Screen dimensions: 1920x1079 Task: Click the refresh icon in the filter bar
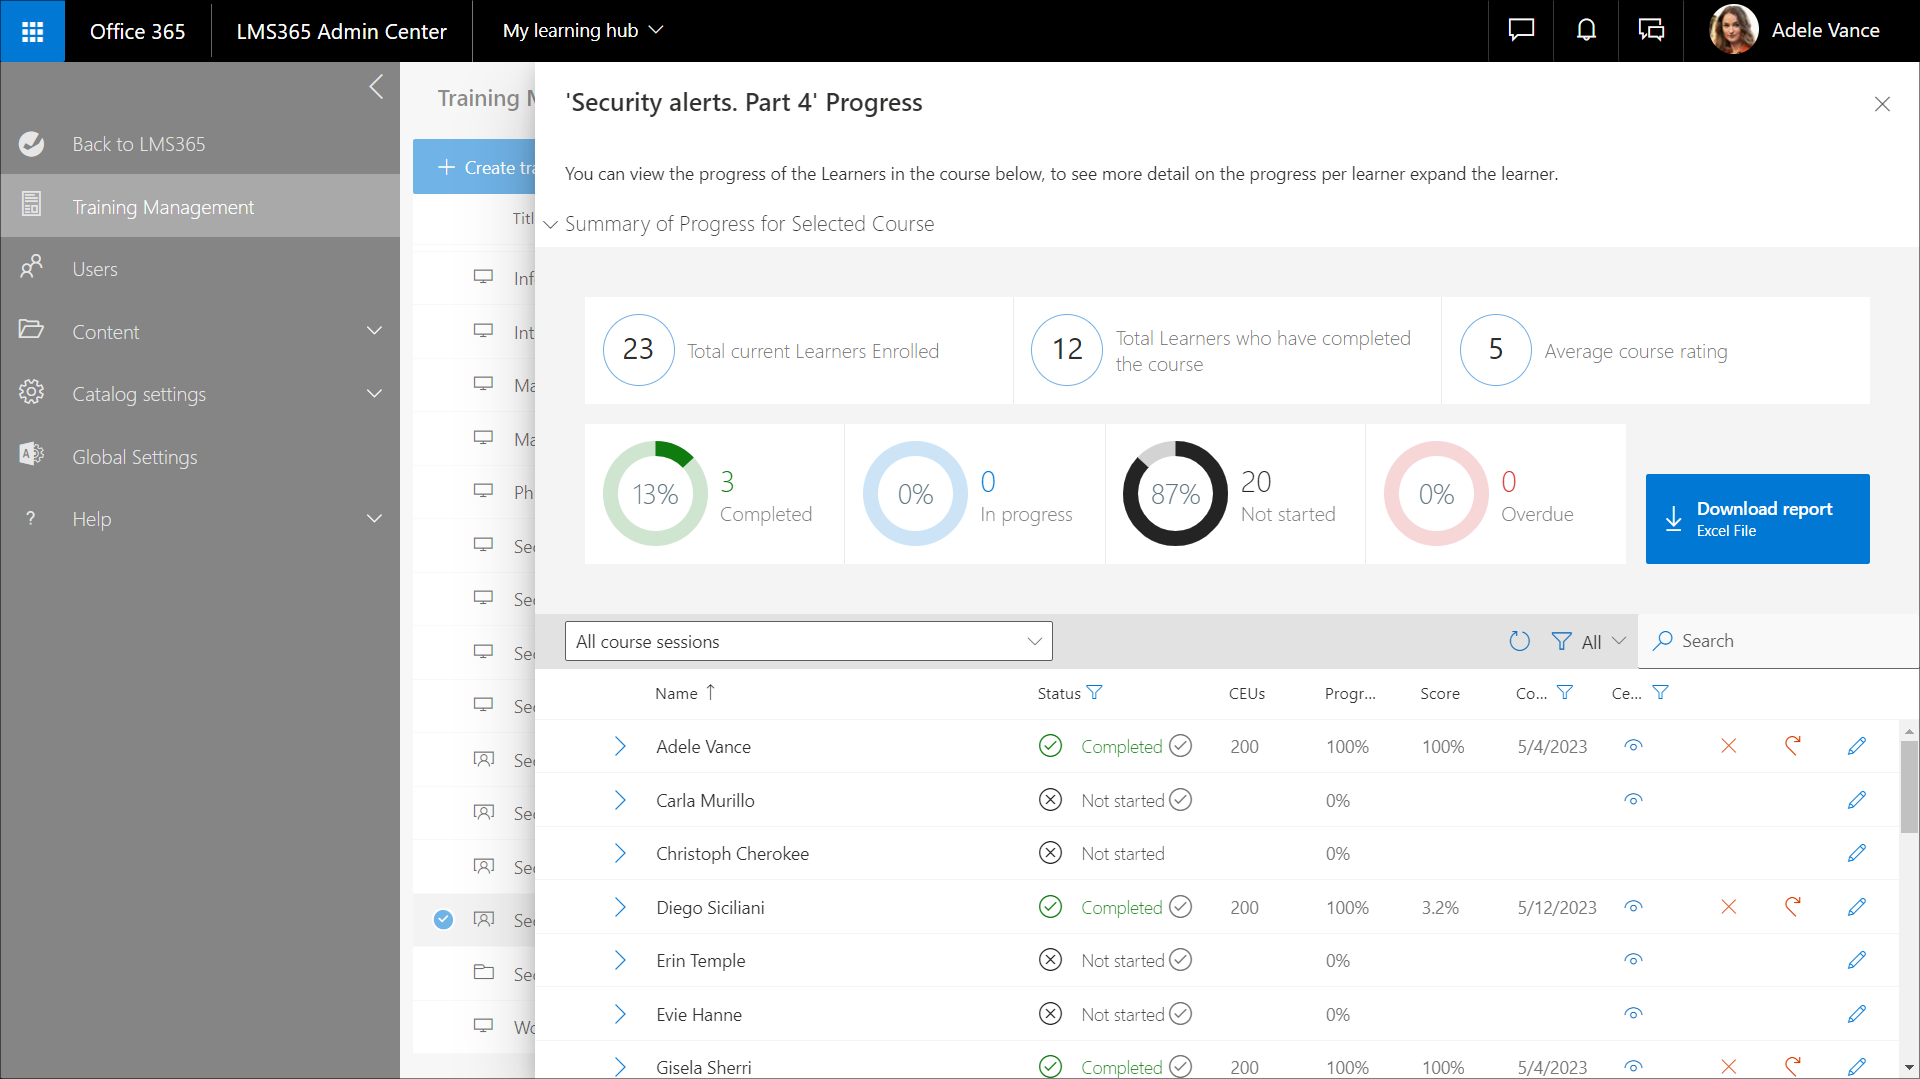(x=1519, y=641)
